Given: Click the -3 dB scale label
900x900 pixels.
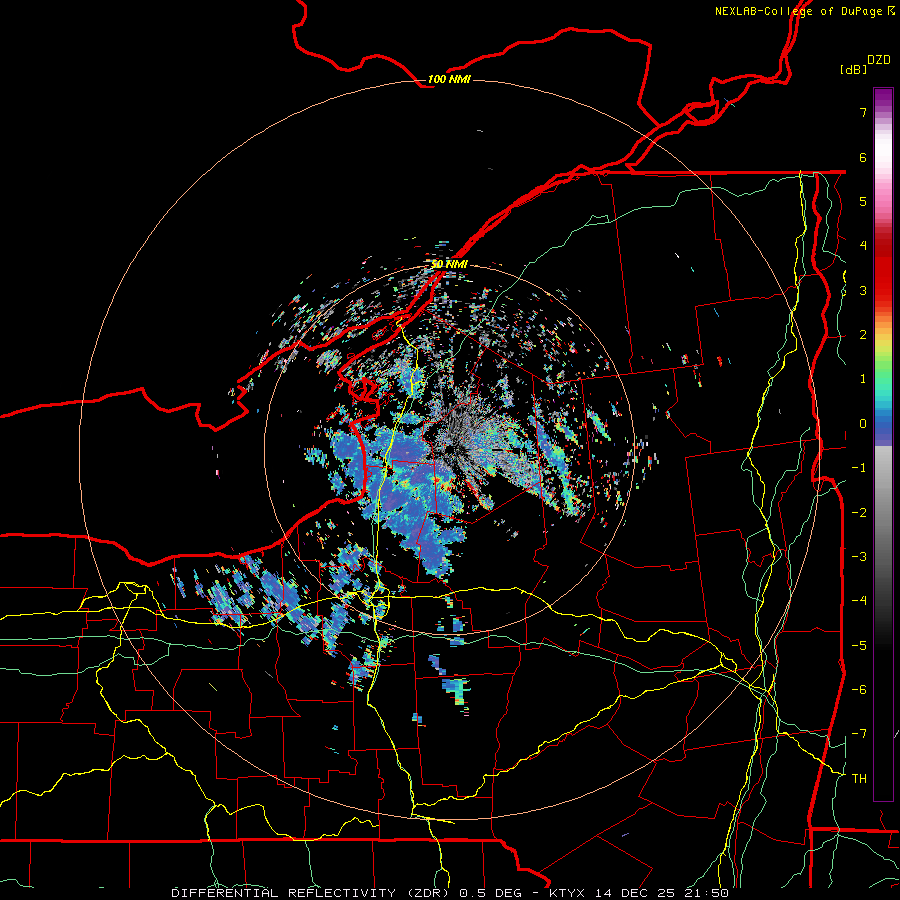Looking at the screenshot, I should pyautogui.click(x=859, y=557).
